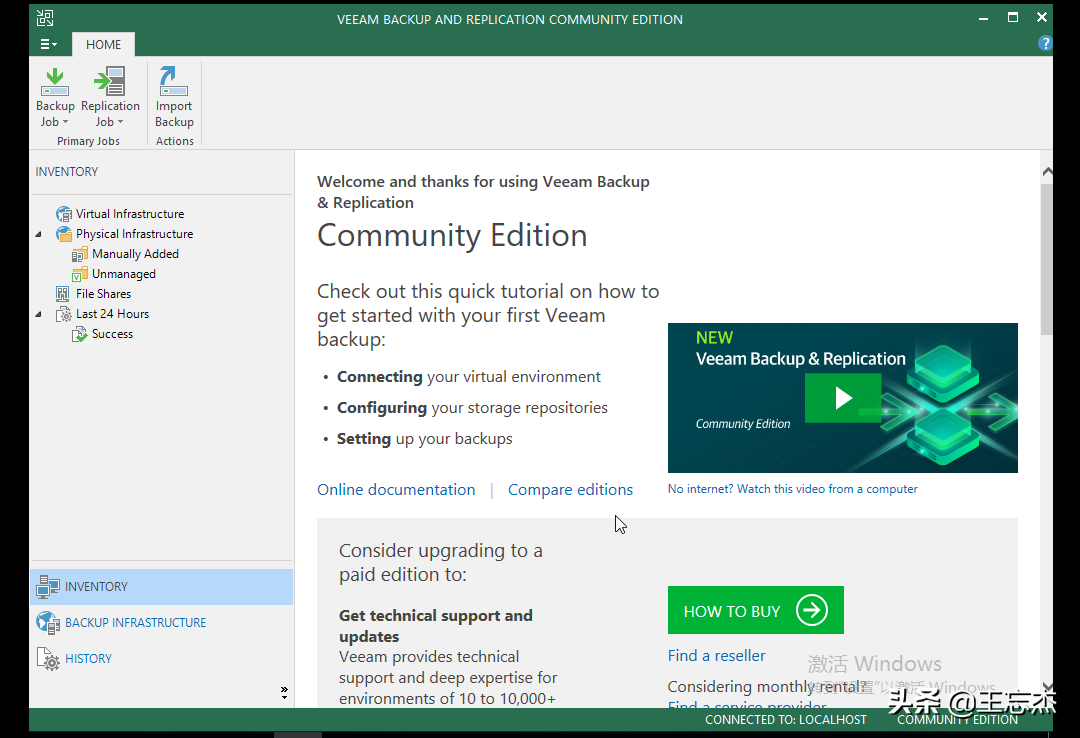This screenshot has width=1080, height=738.
Task: Click CONNECTED TO: LOCALHOST status text
Action: pyautogui.click(x=786, y=720)
